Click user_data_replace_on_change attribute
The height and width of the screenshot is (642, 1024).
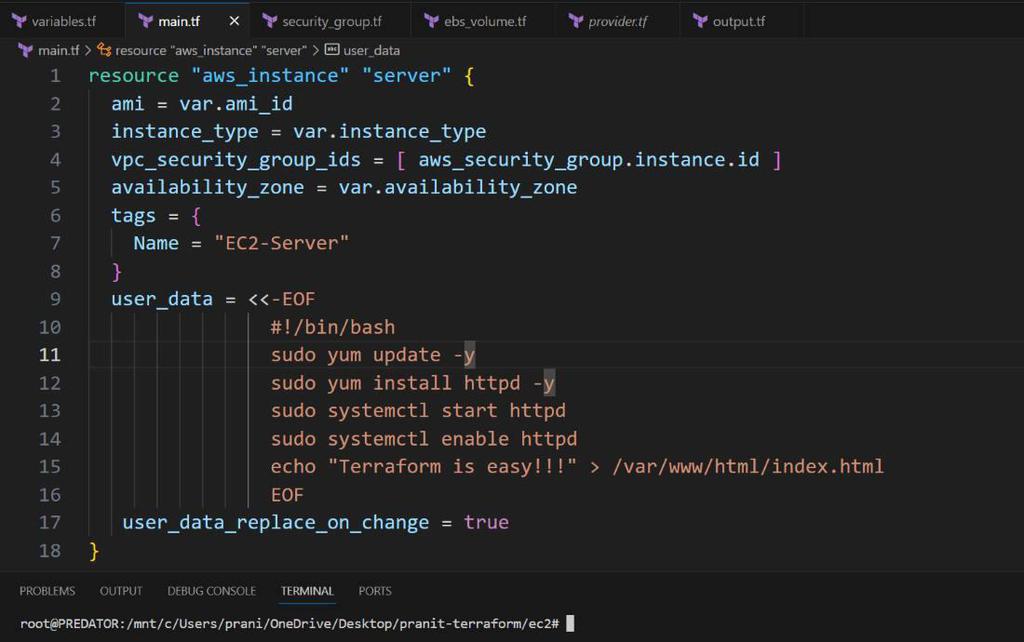coord(276,522)
